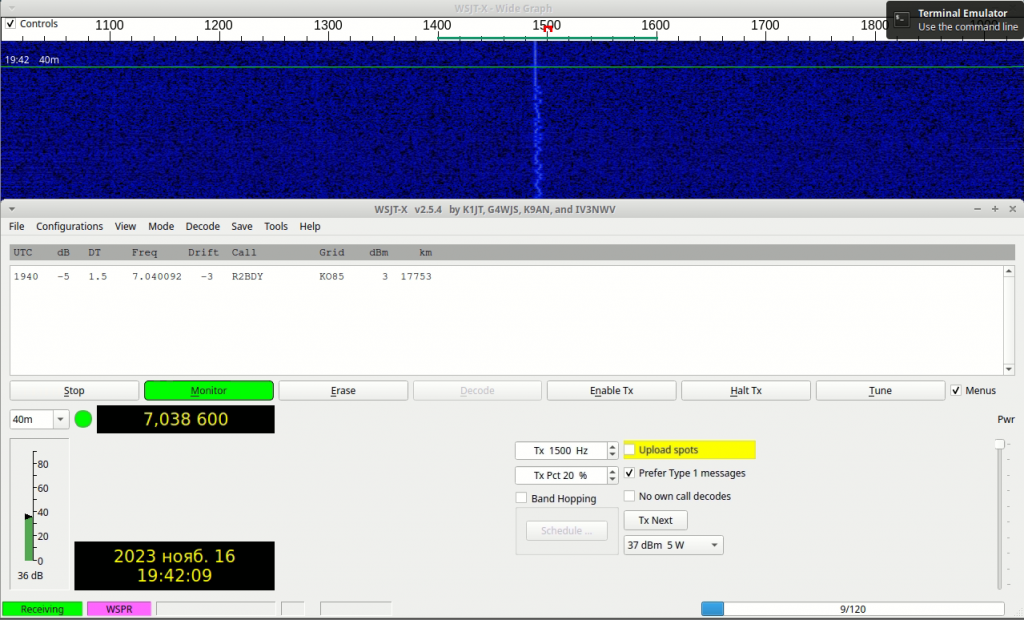The width and height of the screenshot is (1024, 620).
Task: Minimize the WSJT-X main window
Action: point(977,209)
